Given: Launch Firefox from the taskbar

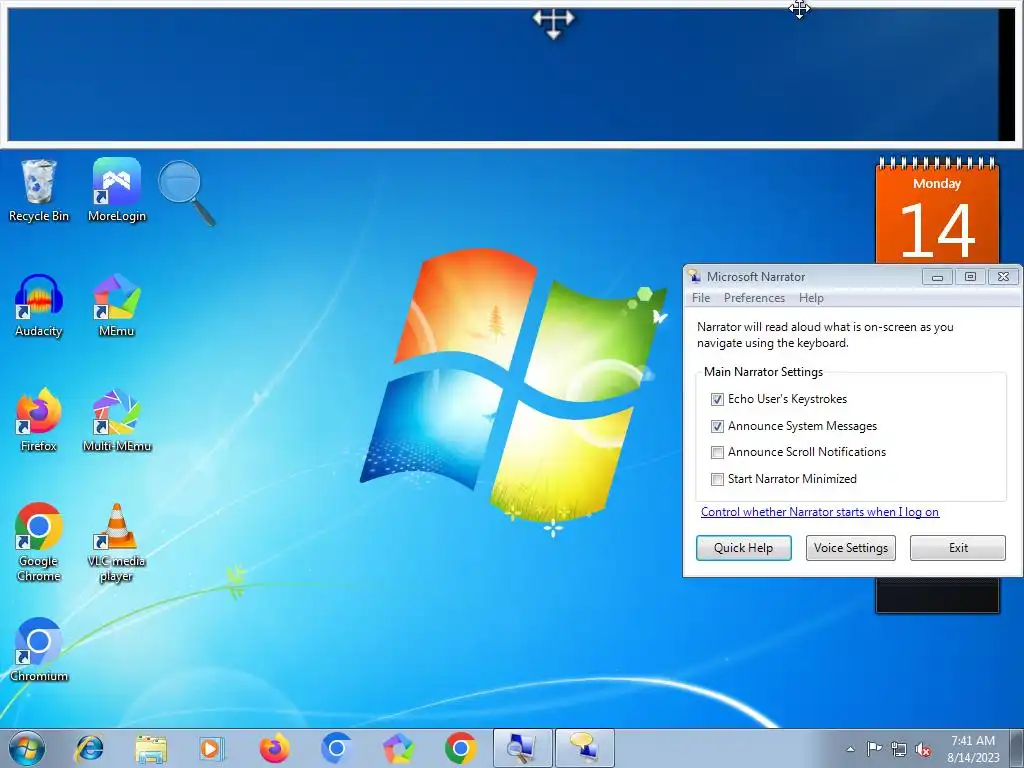Looking at the screenshot, I should coord(274,748).
